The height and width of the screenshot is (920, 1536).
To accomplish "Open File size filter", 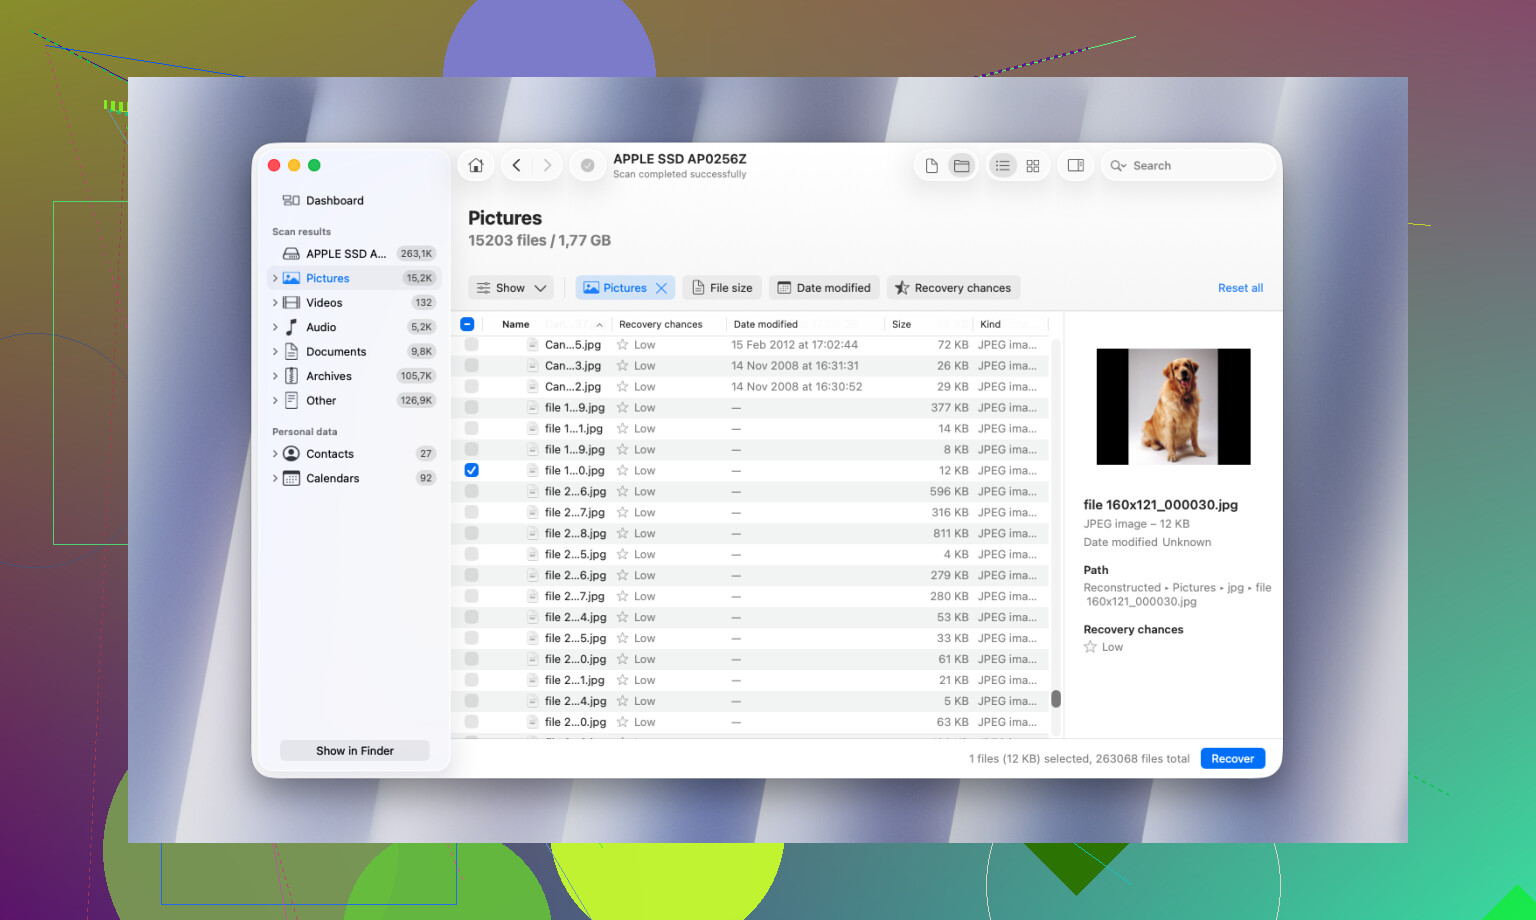I will [722, 288].
